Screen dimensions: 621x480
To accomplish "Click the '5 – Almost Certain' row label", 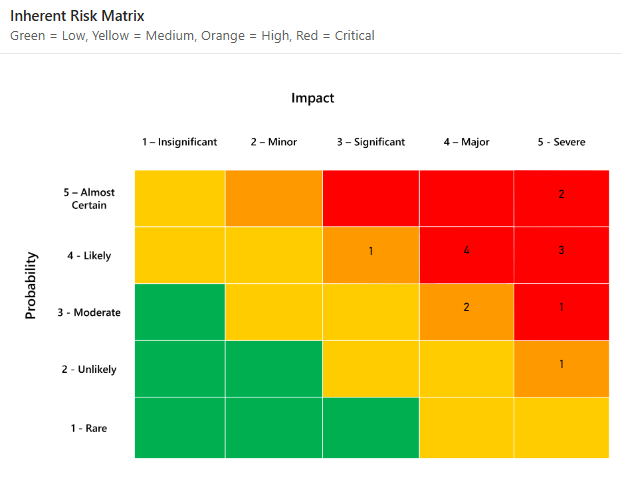I will coord(89,199).
